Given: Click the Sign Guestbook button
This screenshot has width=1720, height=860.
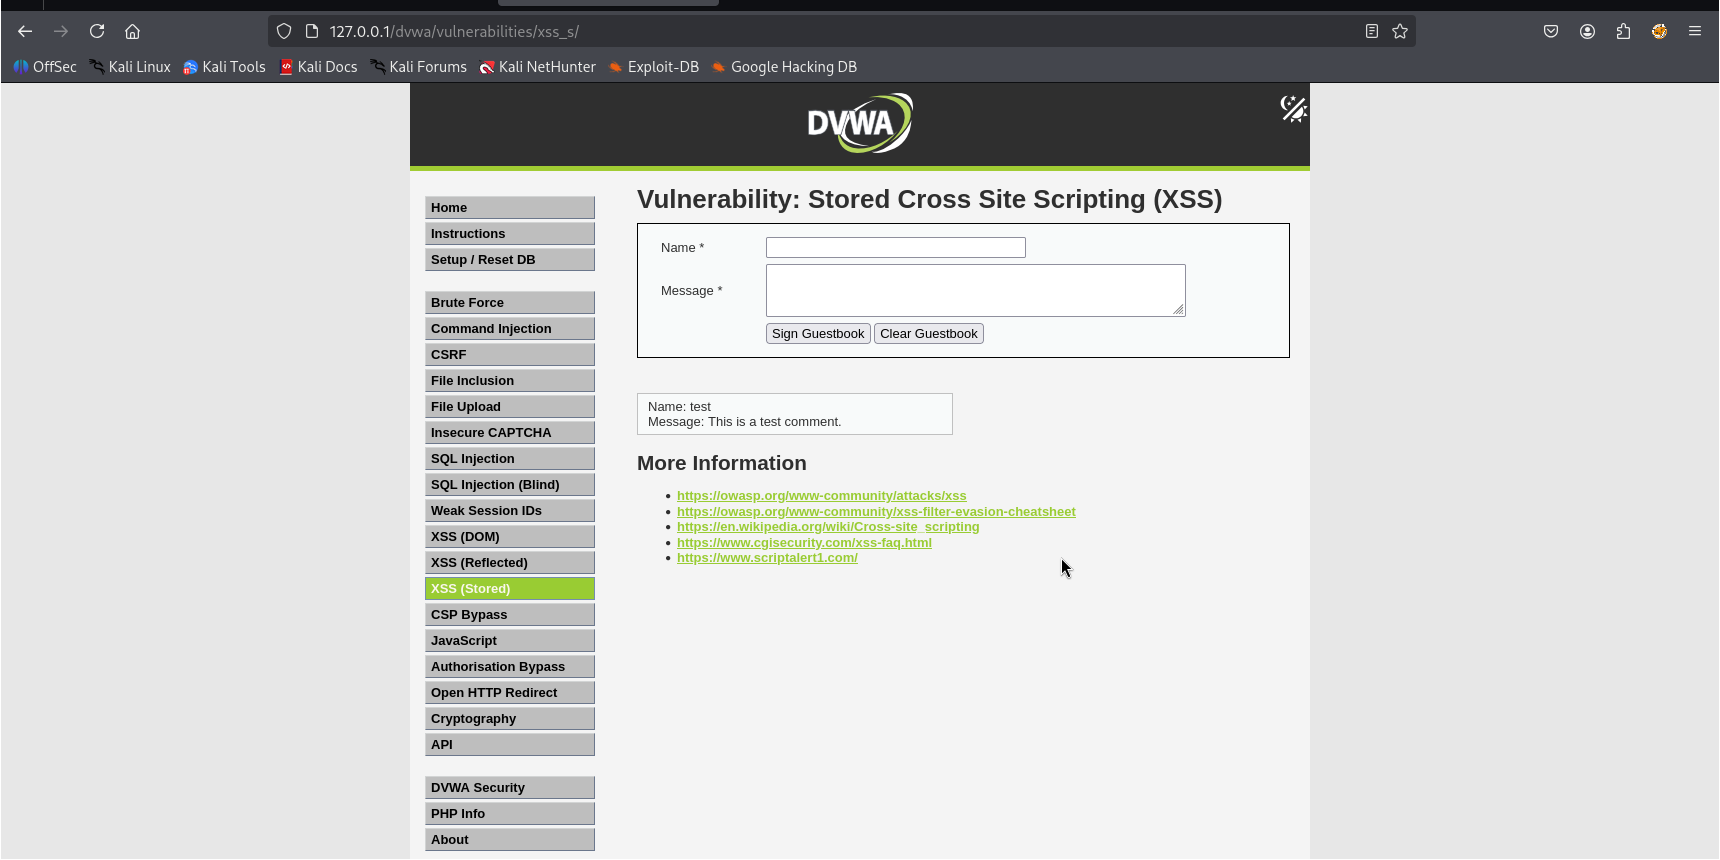Looking at the screenshot, I should (818, 334).
